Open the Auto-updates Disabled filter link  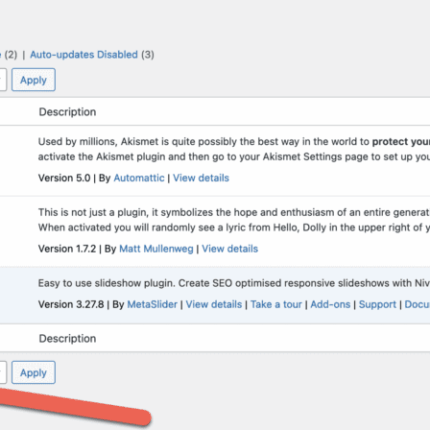click(84, 54)
